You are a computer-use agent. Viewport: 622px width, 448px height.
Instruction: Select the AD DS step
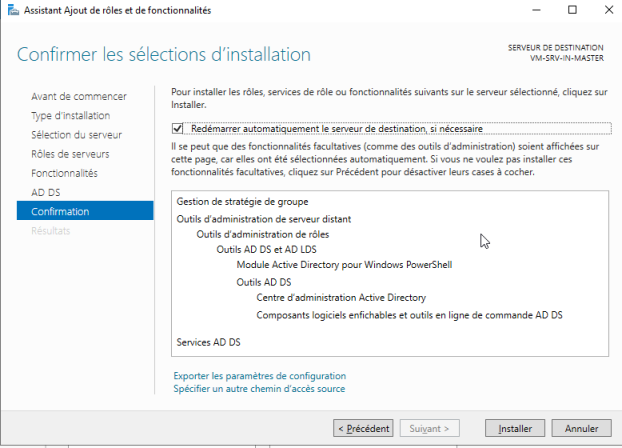pyautogui.click(x=46, y=192)
